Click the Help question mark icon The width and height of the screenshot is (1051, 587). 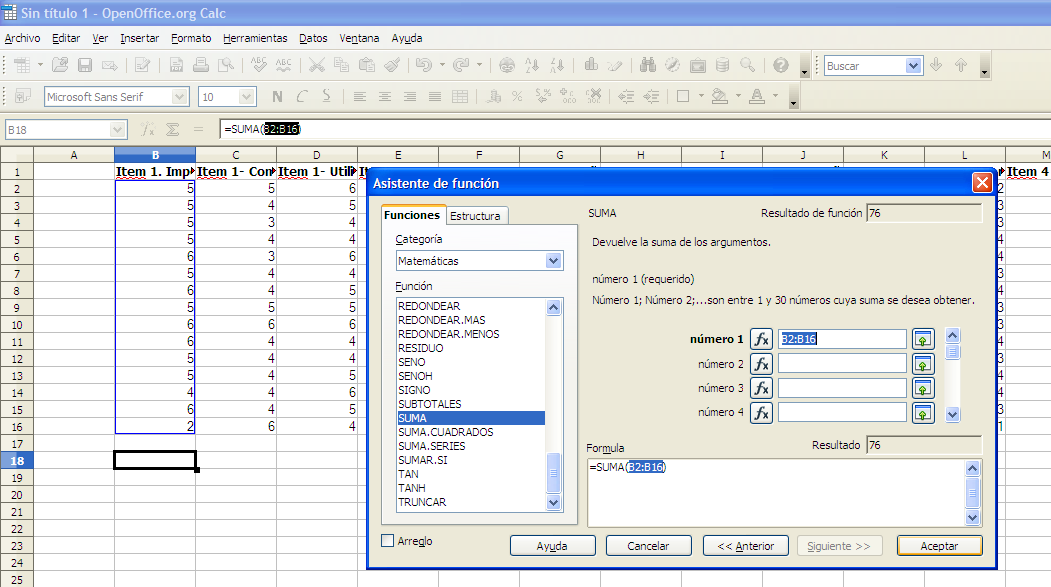coord(781,65)
